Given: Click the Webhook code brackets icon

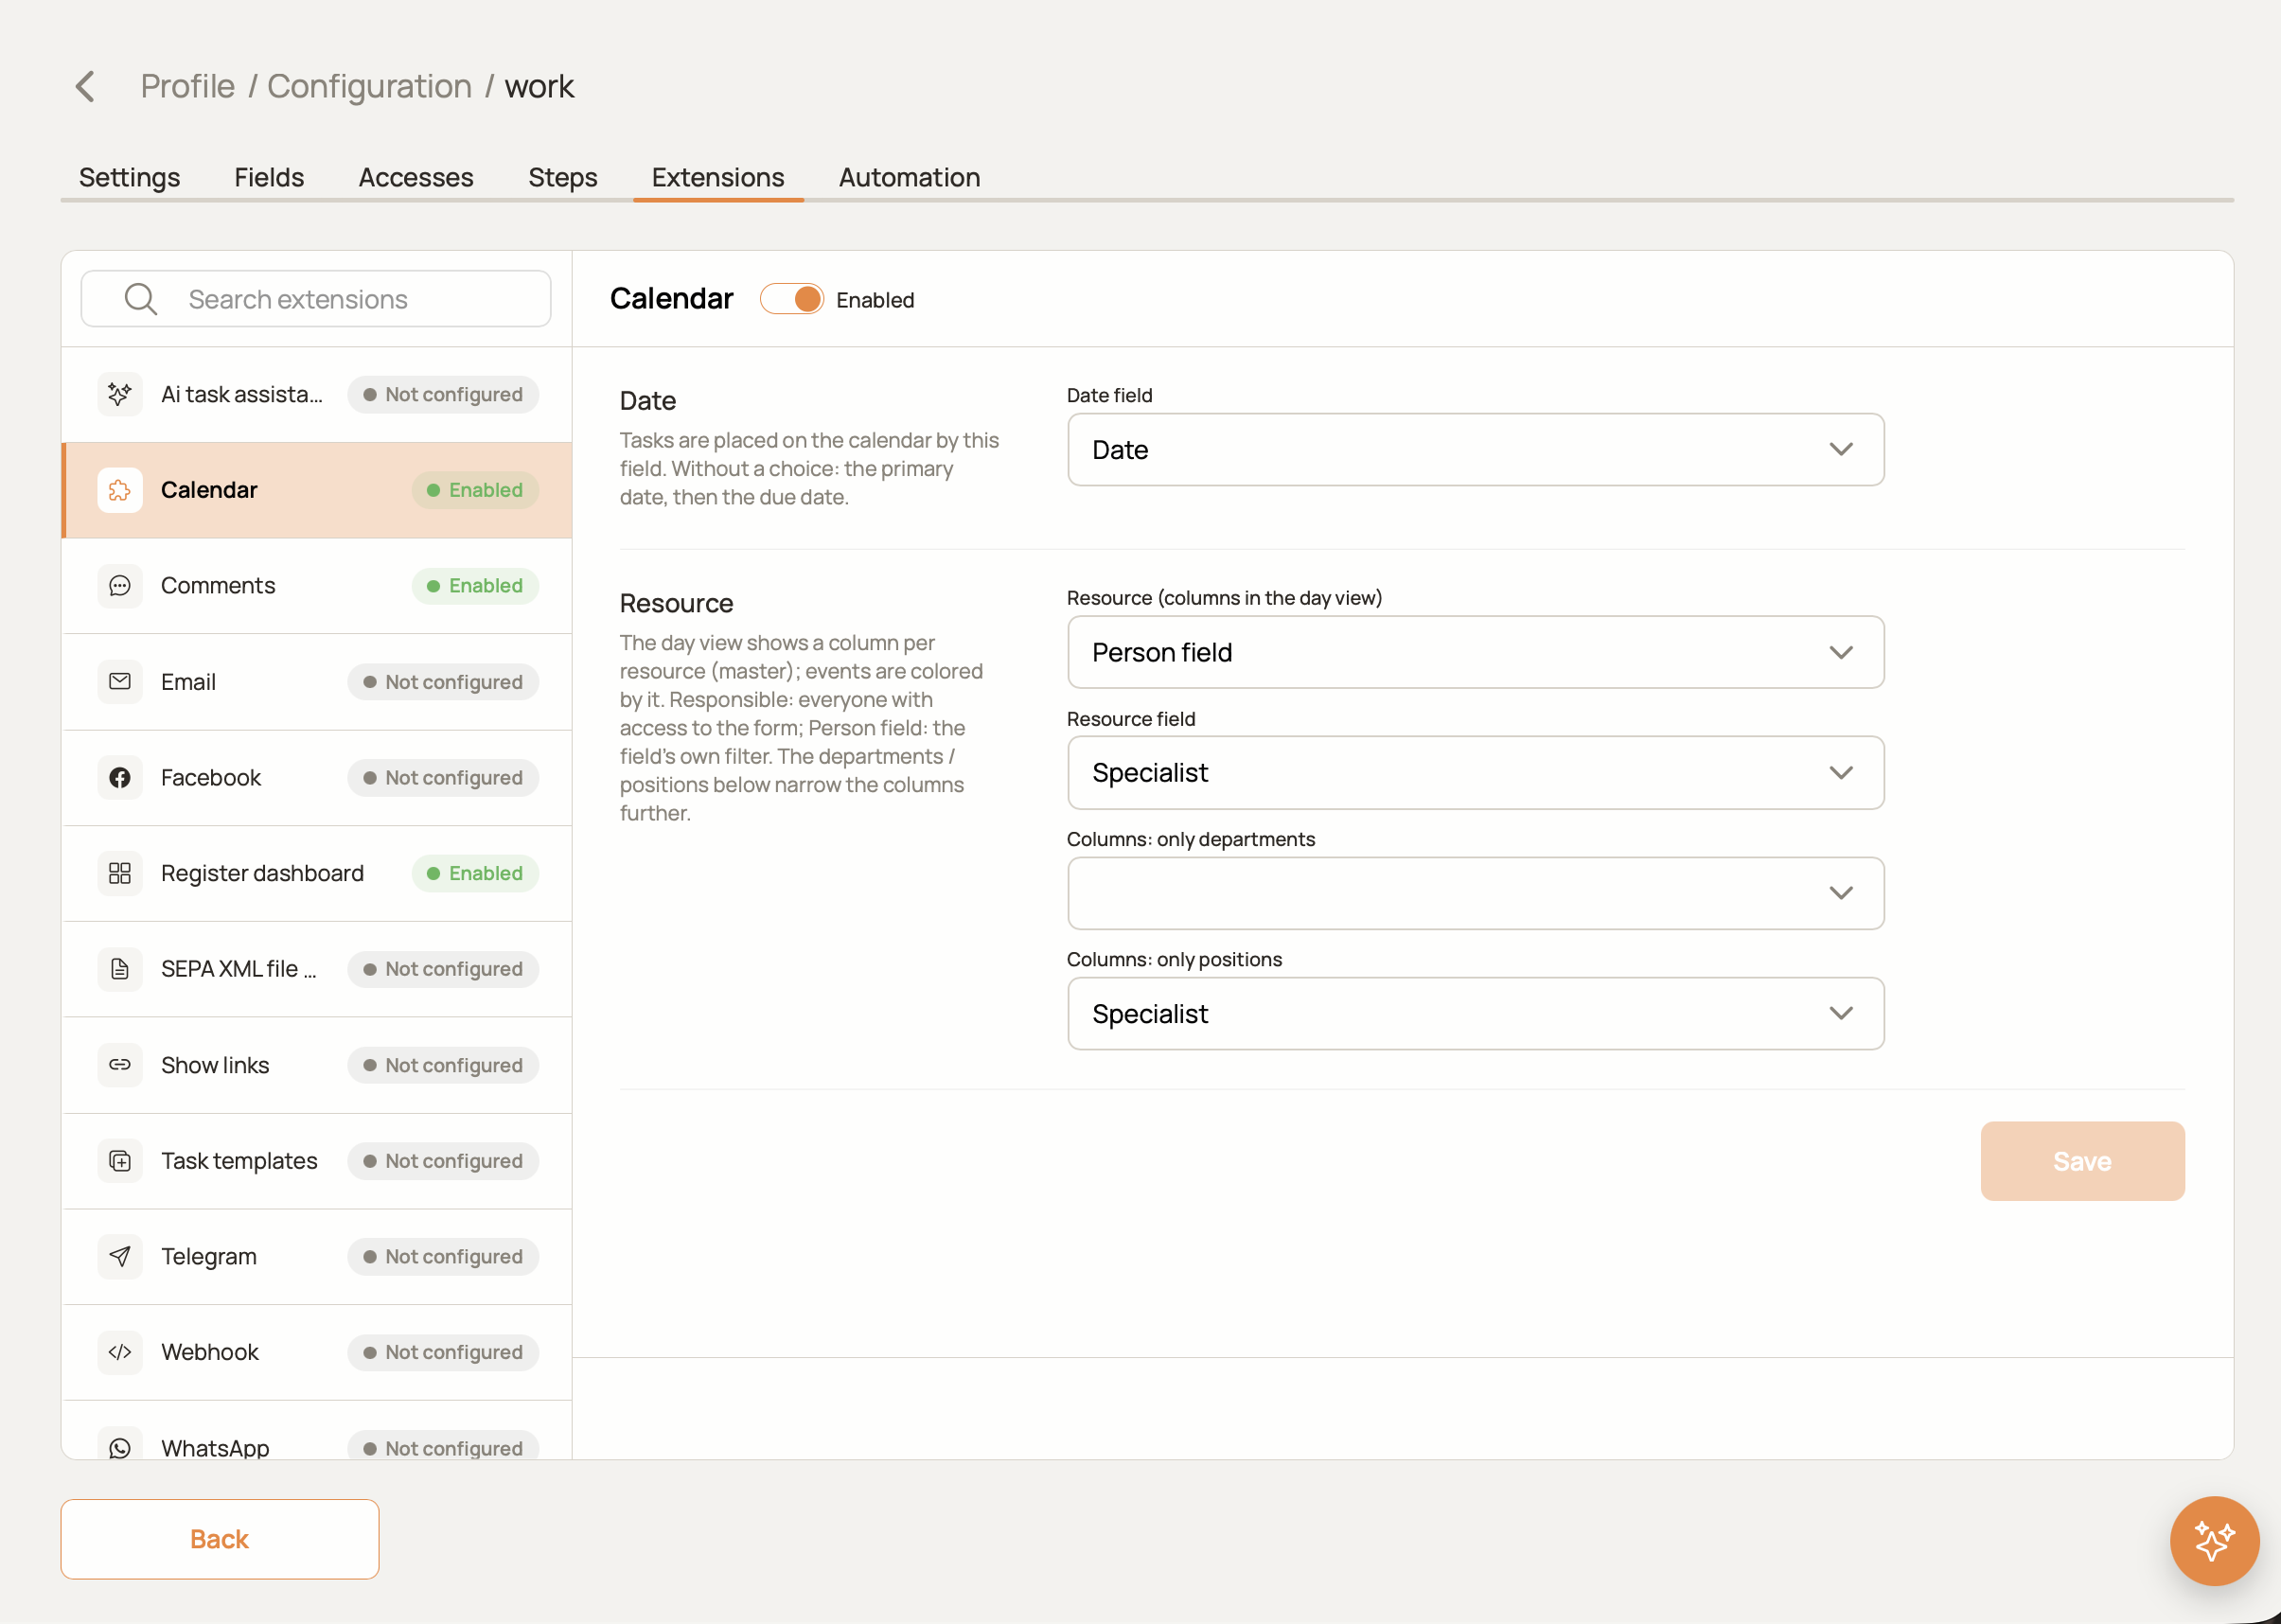Looking at the screenshot, I should click(120, 1352).
